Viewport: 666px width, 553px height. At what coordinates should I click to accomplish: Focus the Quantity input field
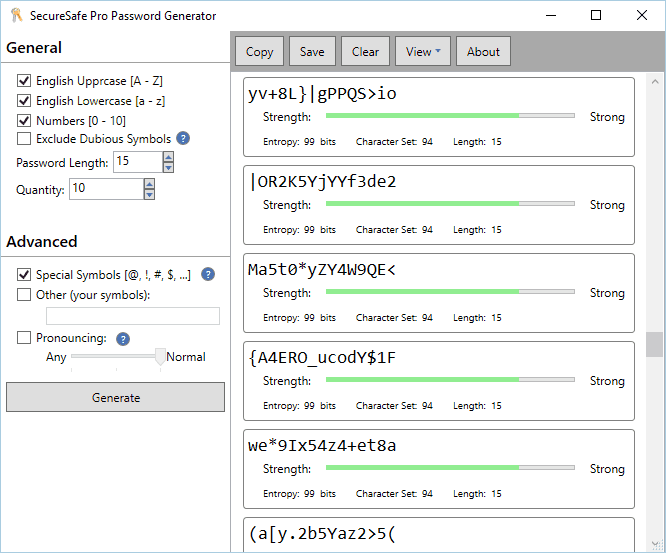coord(106,189)
